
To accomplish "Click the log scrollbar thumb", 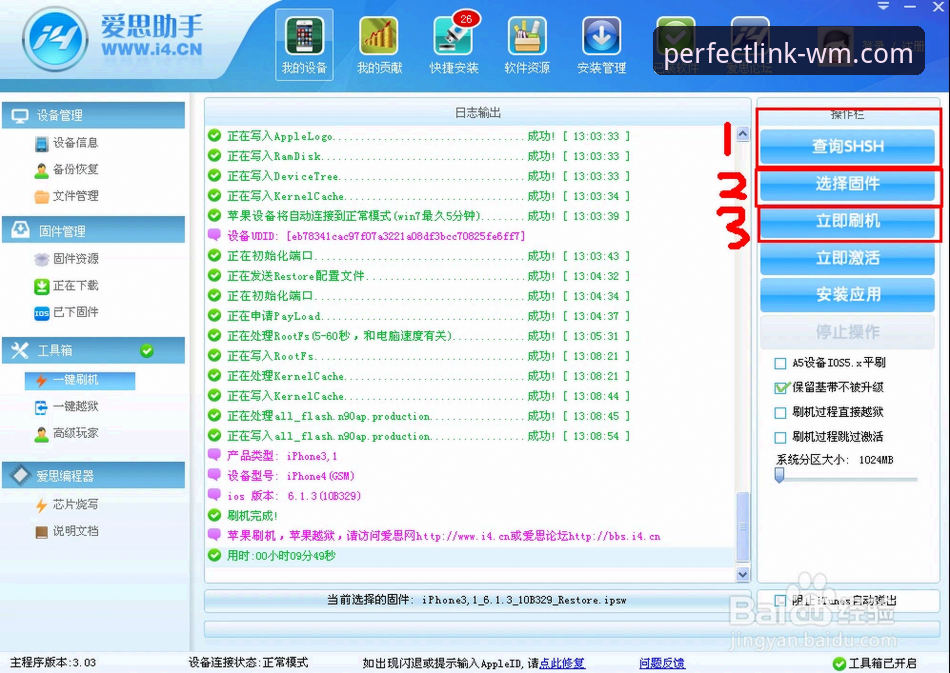I will coord(743,527).
